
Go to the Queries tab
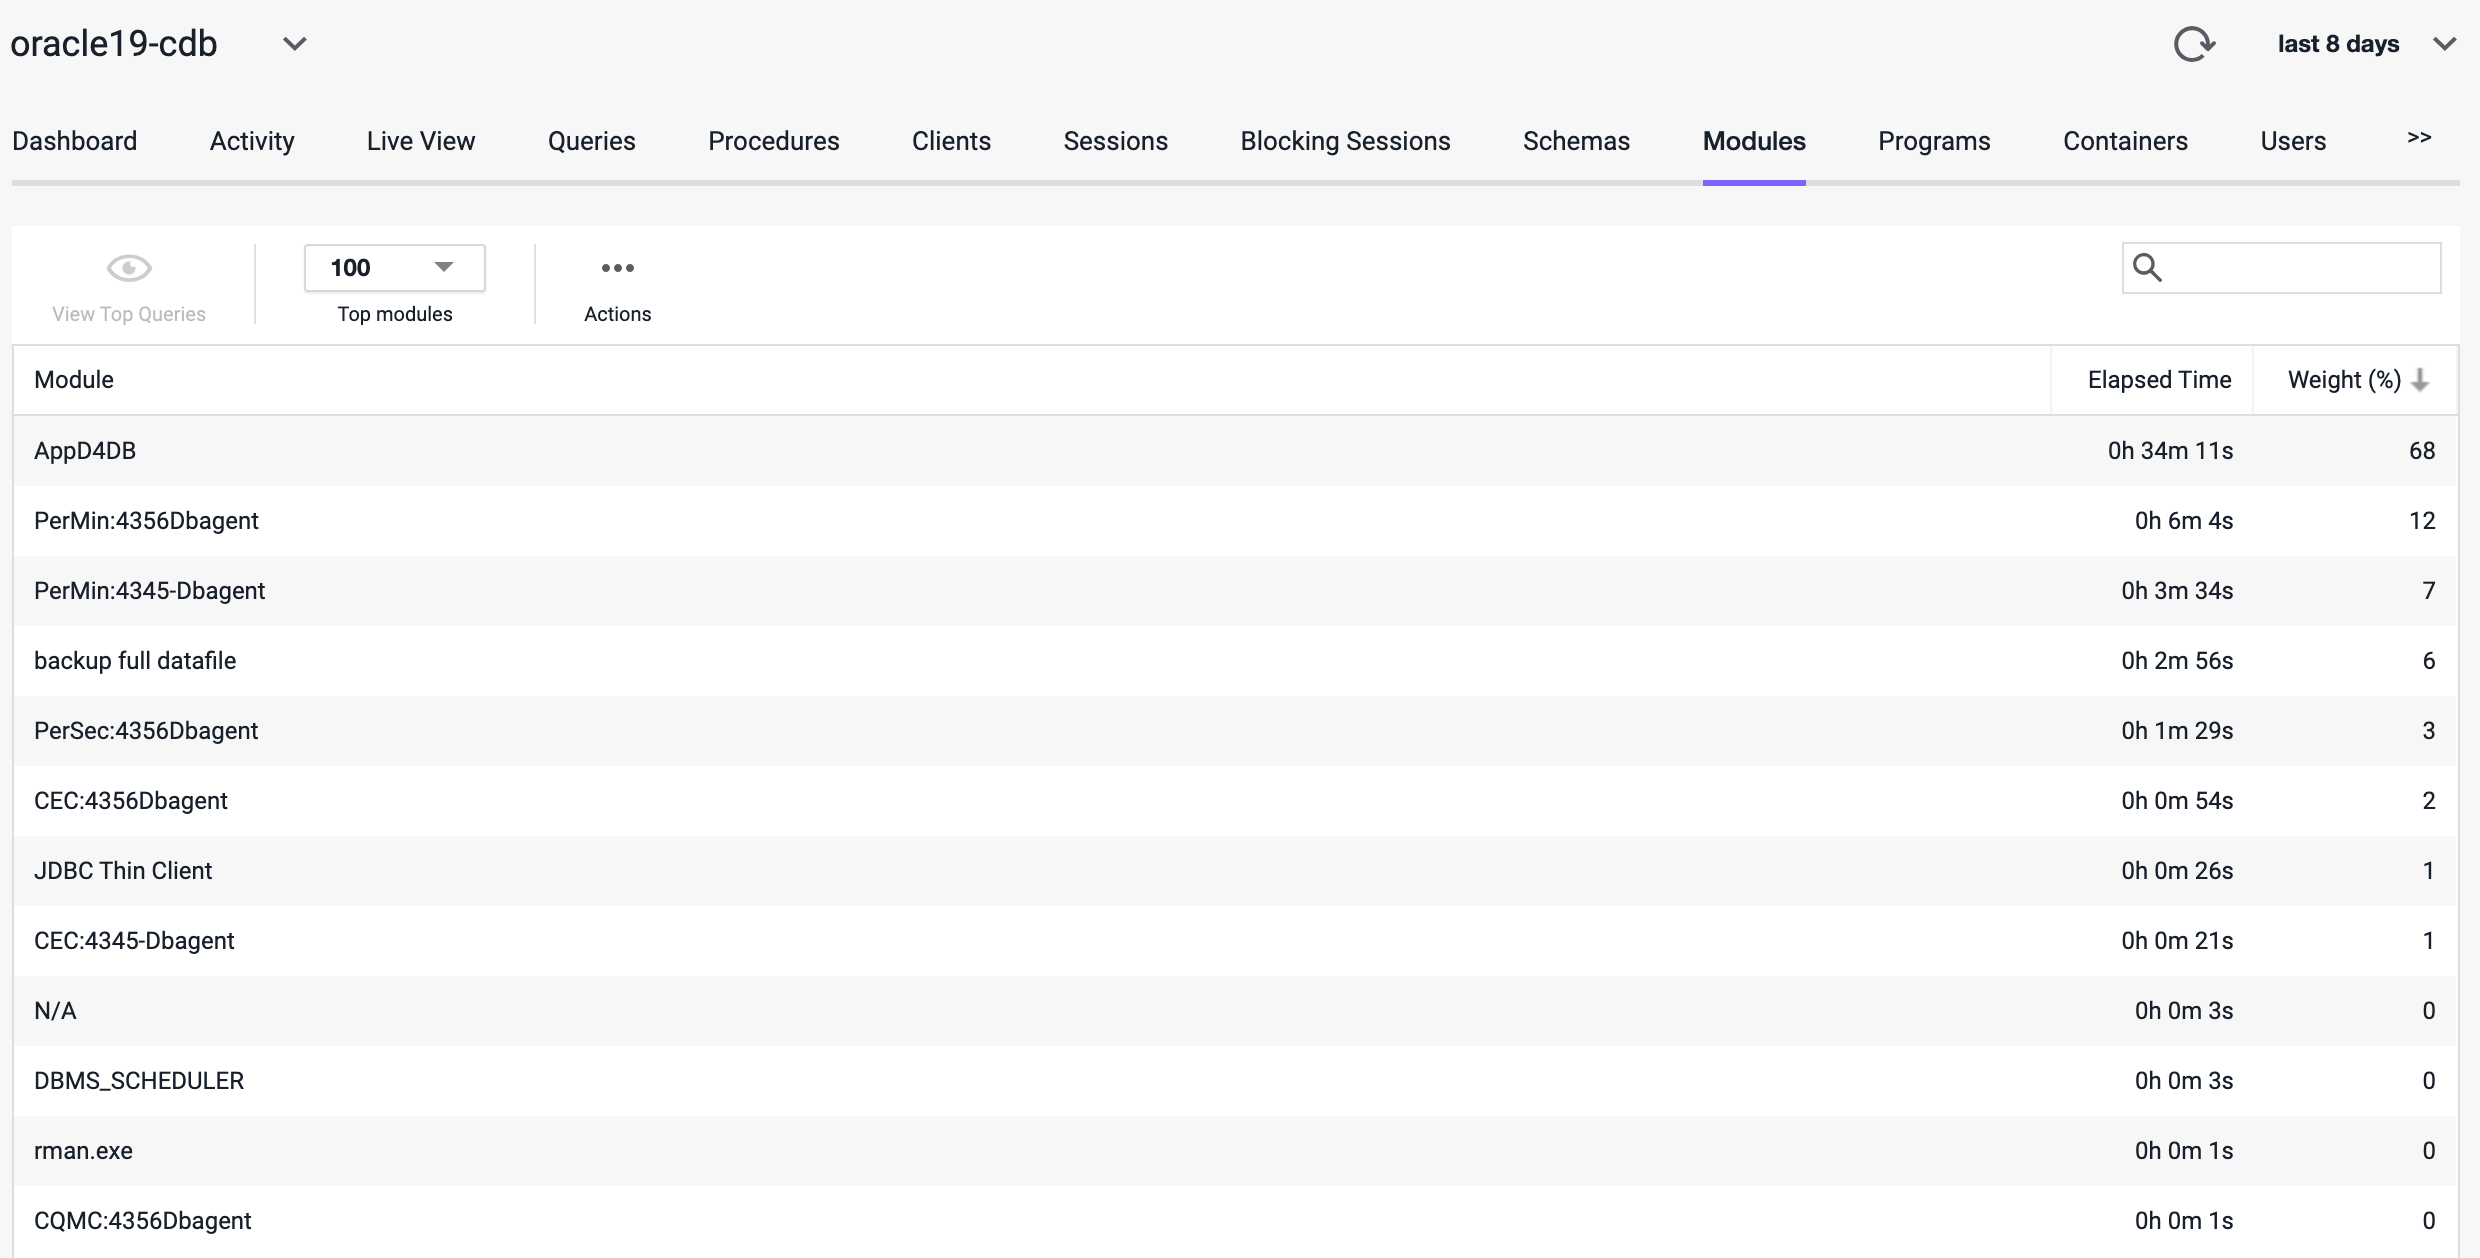click(x=591, y=141)
